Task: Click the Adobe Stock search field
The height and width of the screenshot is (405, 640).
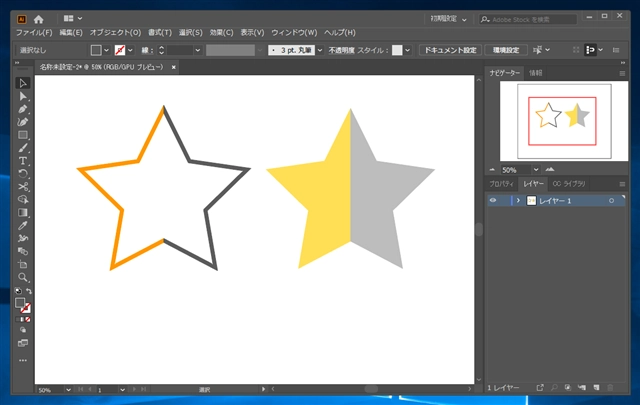Action: coord(528,19)
